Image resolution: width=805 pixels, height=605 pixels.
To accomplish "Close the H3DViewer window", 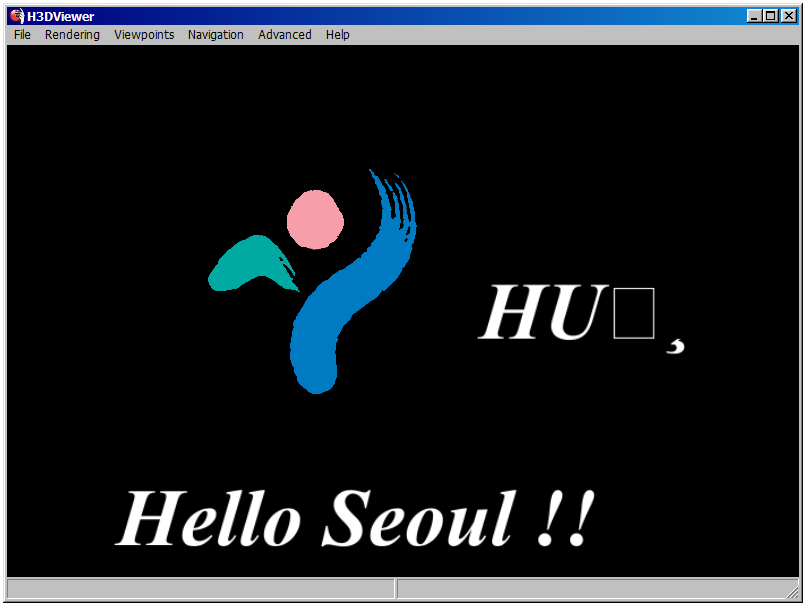I will [787, 16].
